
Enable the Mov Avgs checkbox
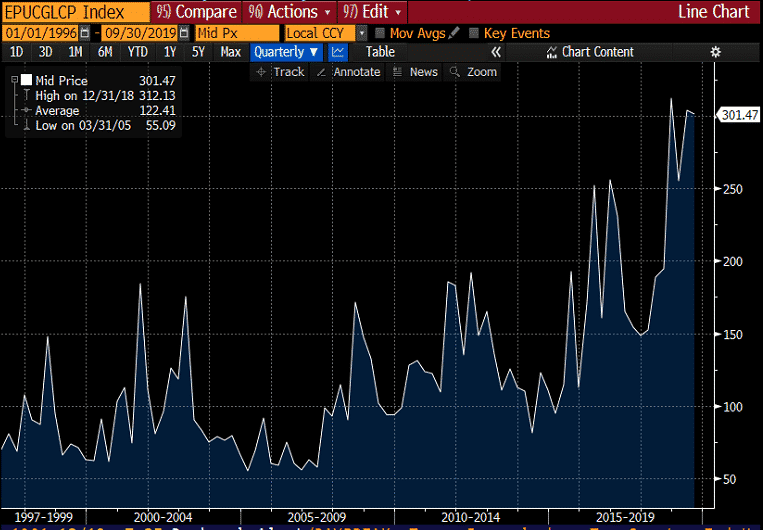point(380,33)
